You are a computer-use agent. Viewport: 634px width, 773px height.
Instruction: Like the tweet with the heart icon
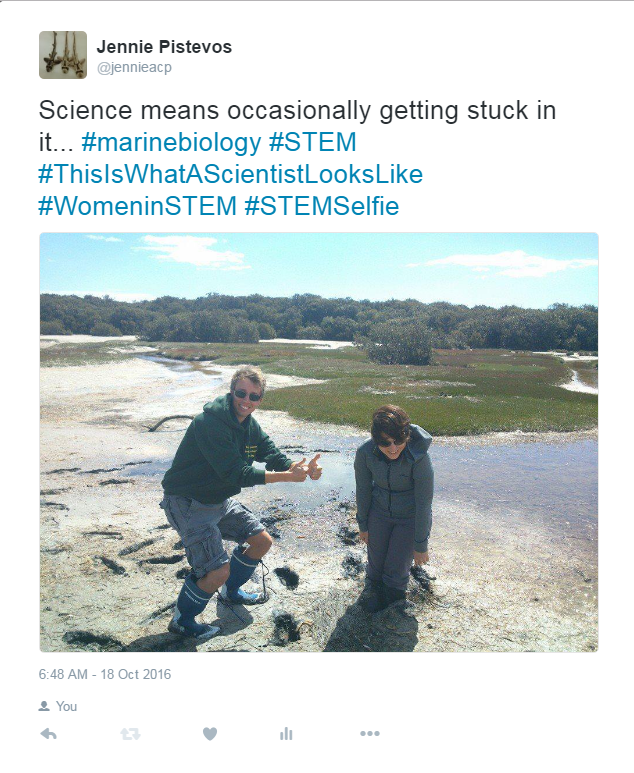210,734
